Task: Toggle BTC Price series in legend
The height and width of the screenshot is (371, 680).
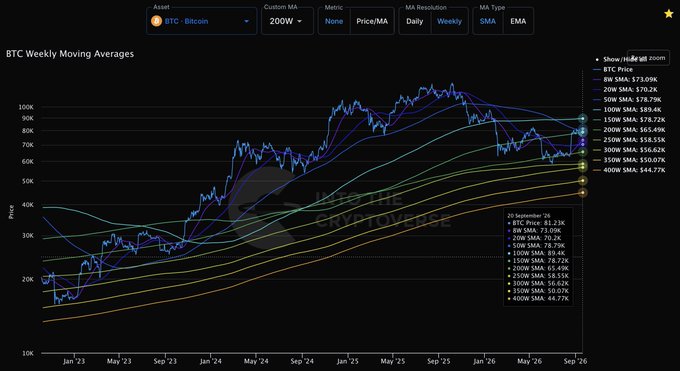Action: pos(612,69)
